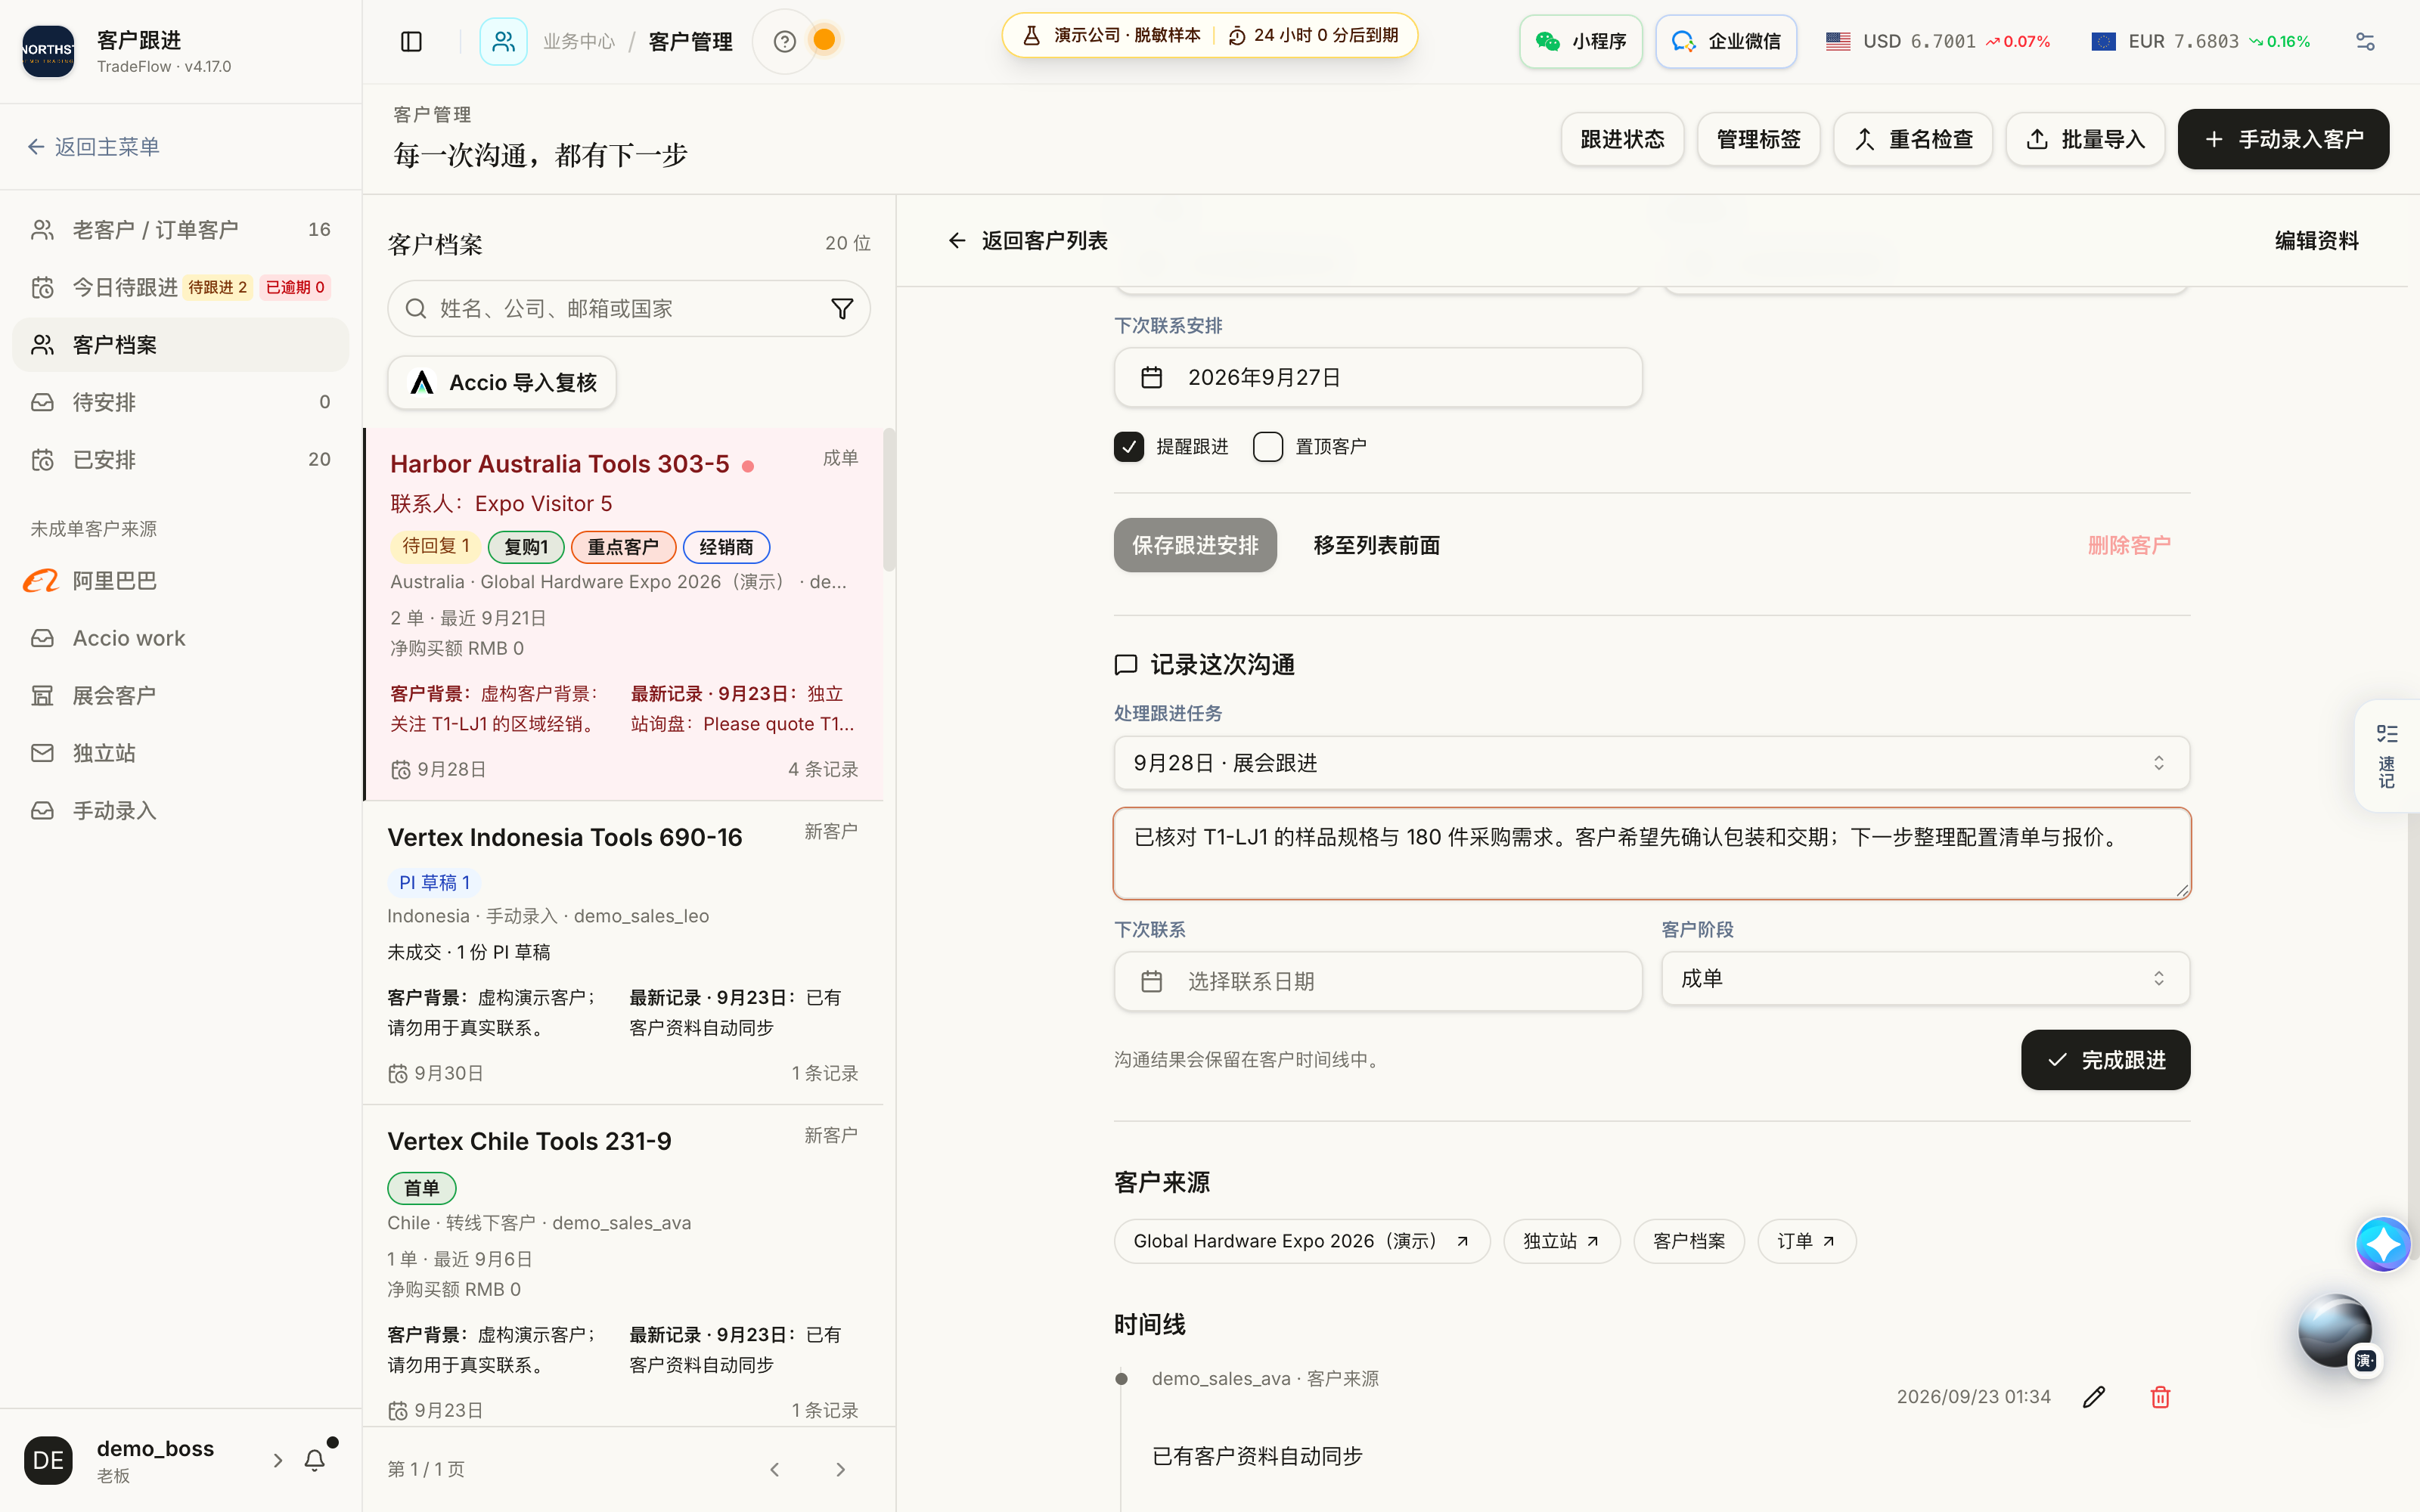Image resolution: width=2420 pixels, height=1512 pixels.
Task: Edit the timeline entry with pencil icon
Action: [x=2094, y=1397]
